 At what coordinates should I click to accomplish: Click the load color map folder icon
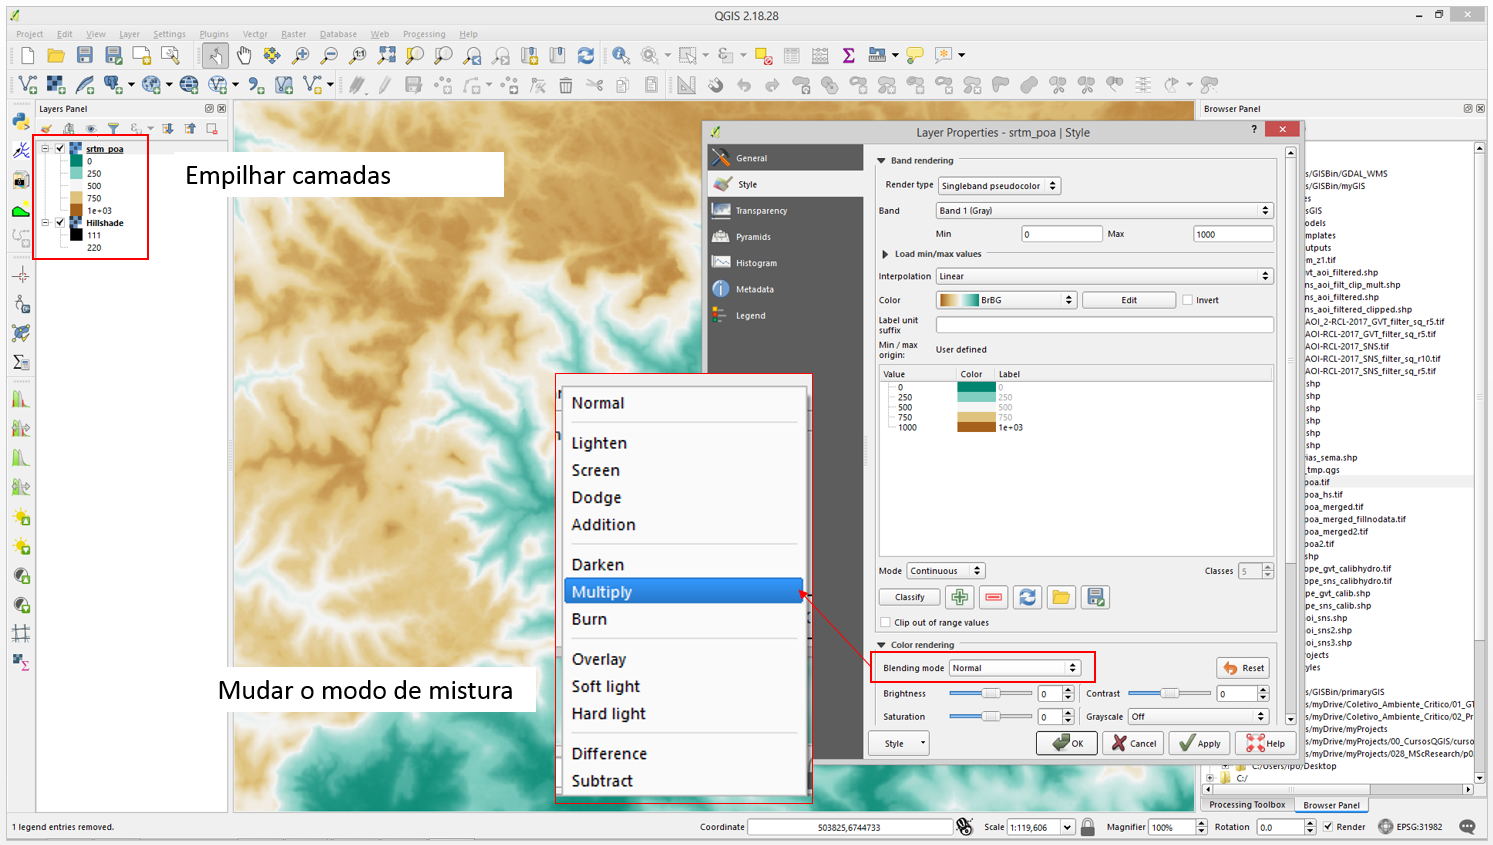[x=1061, y=597]
